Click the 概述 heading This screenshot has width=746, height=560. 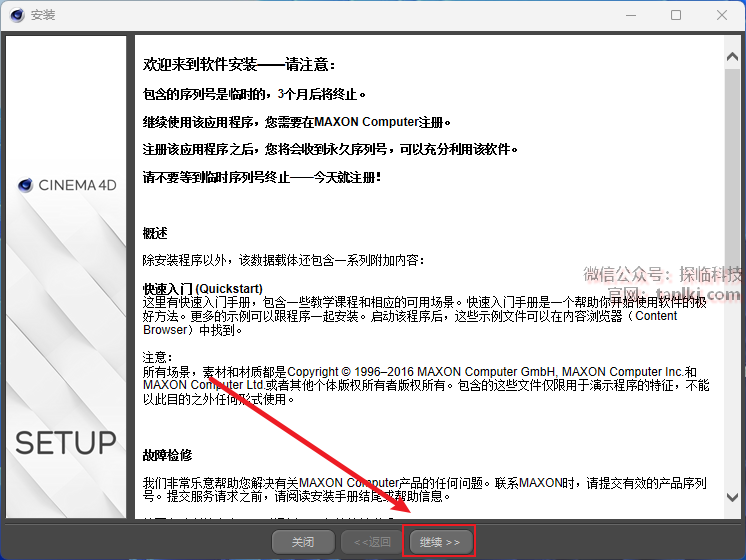click(x=155, y=233)
